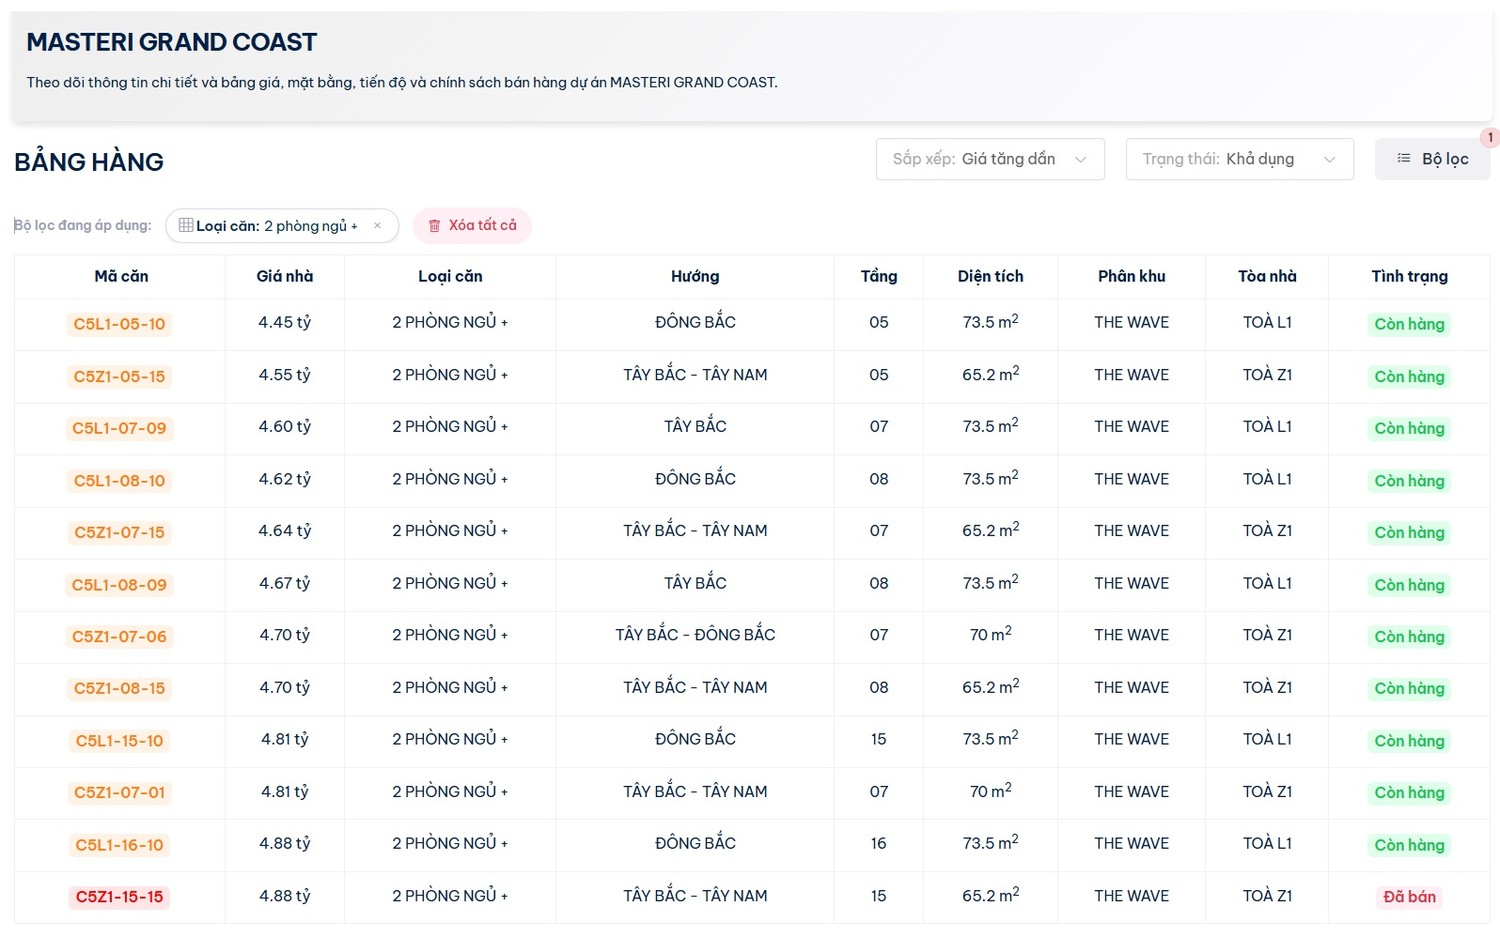Click the grid icon in Loại căn chip

186,226
